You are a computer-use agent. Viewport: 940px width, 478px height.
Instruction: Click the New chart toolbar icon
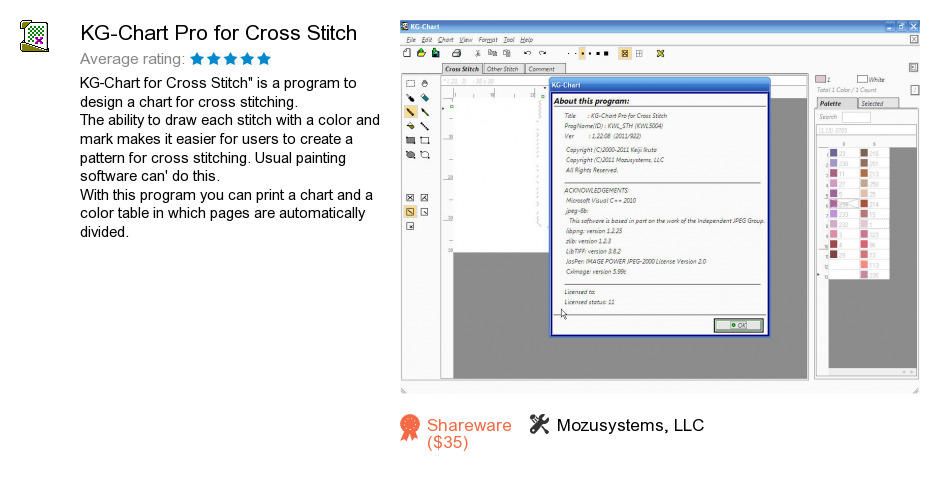click(x=407, y=53)
